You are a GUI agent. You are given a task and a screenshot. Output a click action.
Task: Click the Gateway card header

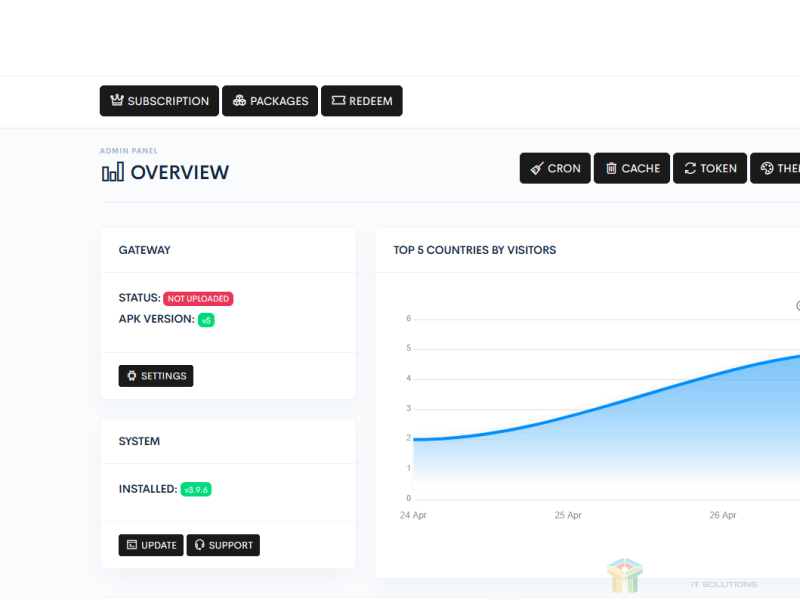tap(145, 250)
